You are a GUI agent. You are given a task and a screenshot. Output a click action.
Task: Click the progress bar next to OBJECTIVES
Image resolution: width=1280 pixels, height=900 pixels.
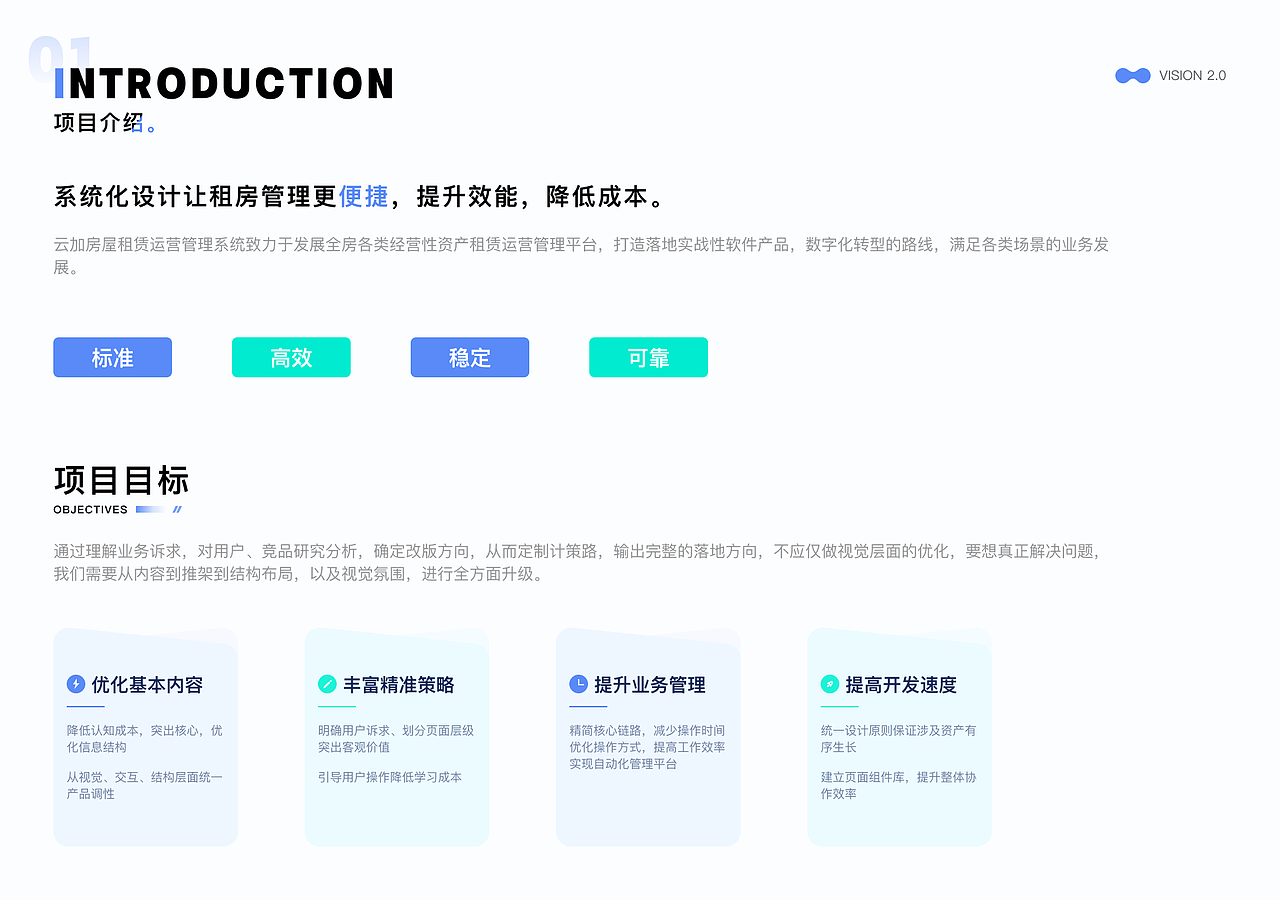click(x=150, y=509)
